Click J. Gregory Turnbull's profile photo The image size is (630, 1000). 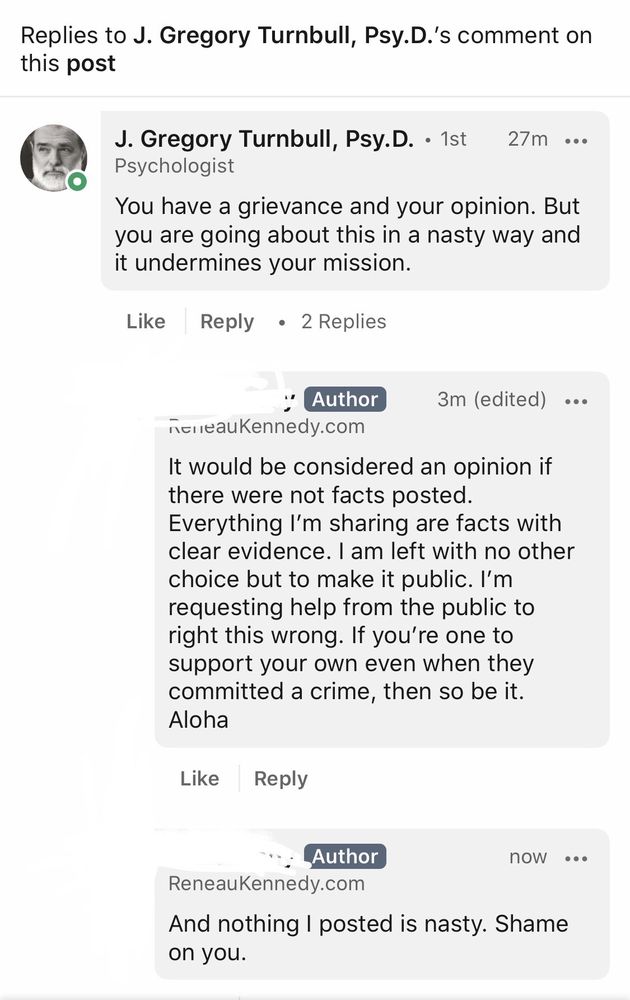[x=54, y=157]
